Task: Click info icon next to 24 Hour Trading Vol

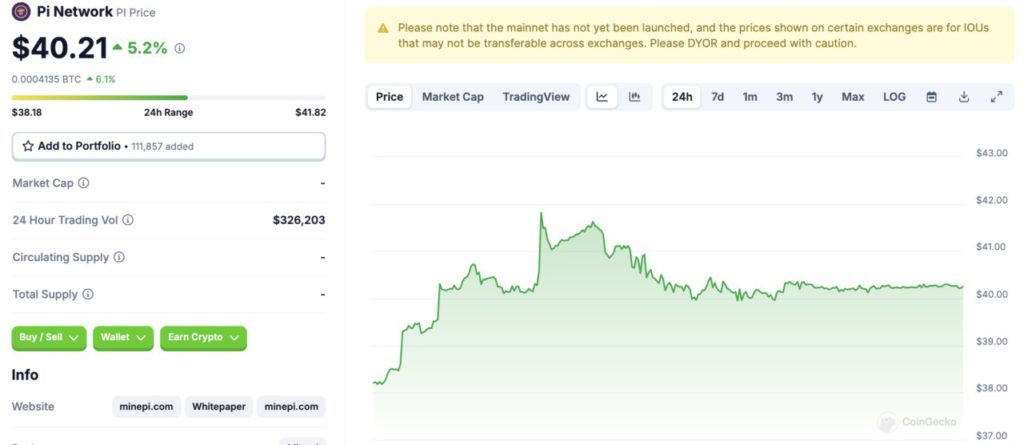Action: [x=128, y=220]
